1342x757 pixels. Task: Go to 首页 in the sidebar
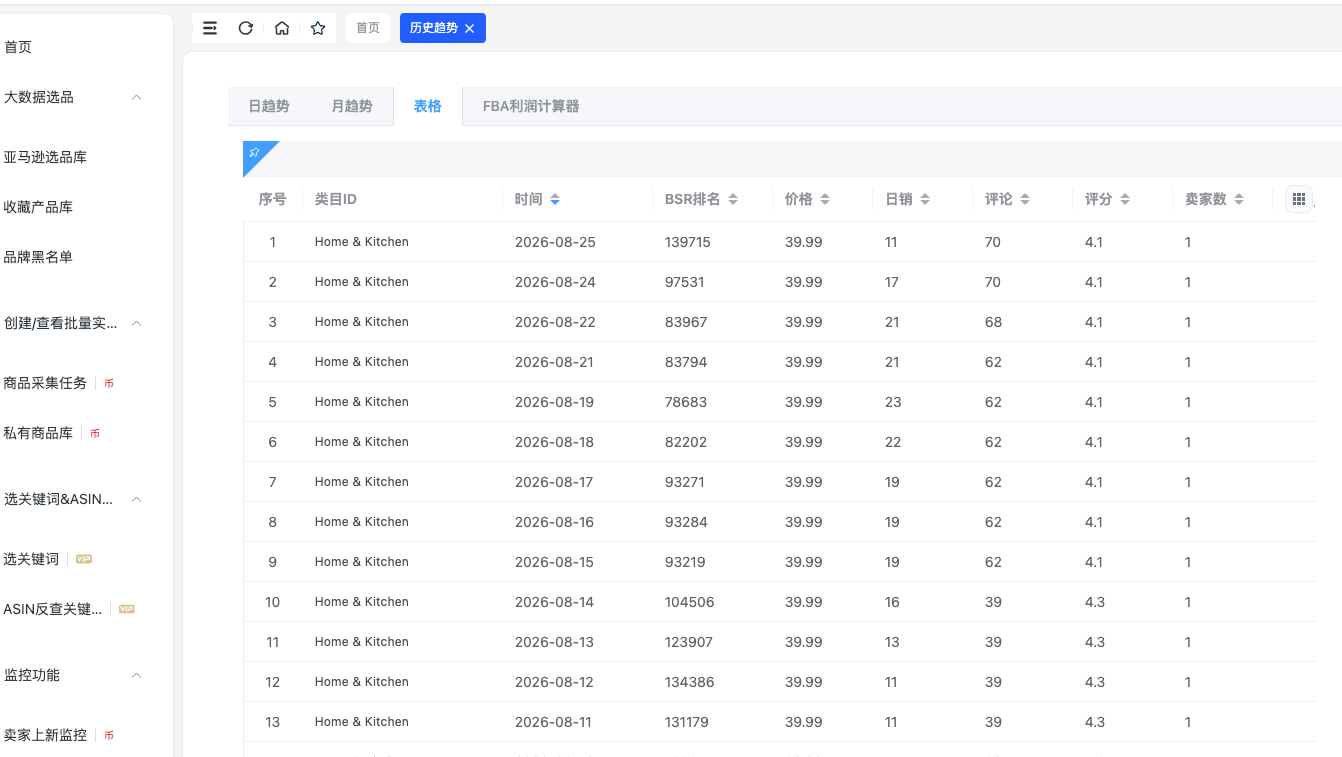(x=18, y=47)
